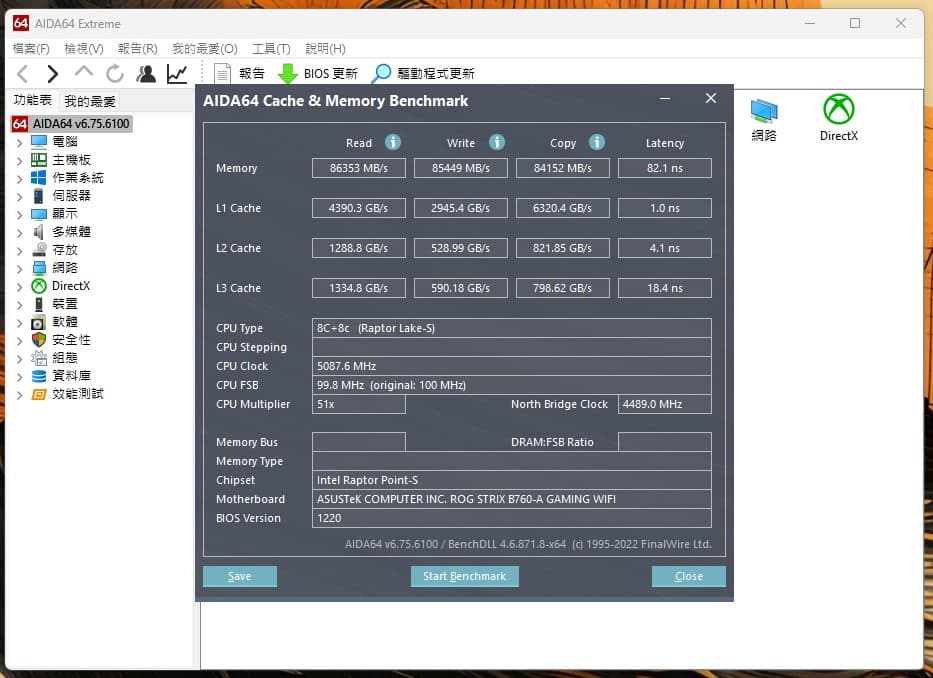Expand the 存放 tree item
The width and height of the screenshot is (933, 678).
click(20, 249)
